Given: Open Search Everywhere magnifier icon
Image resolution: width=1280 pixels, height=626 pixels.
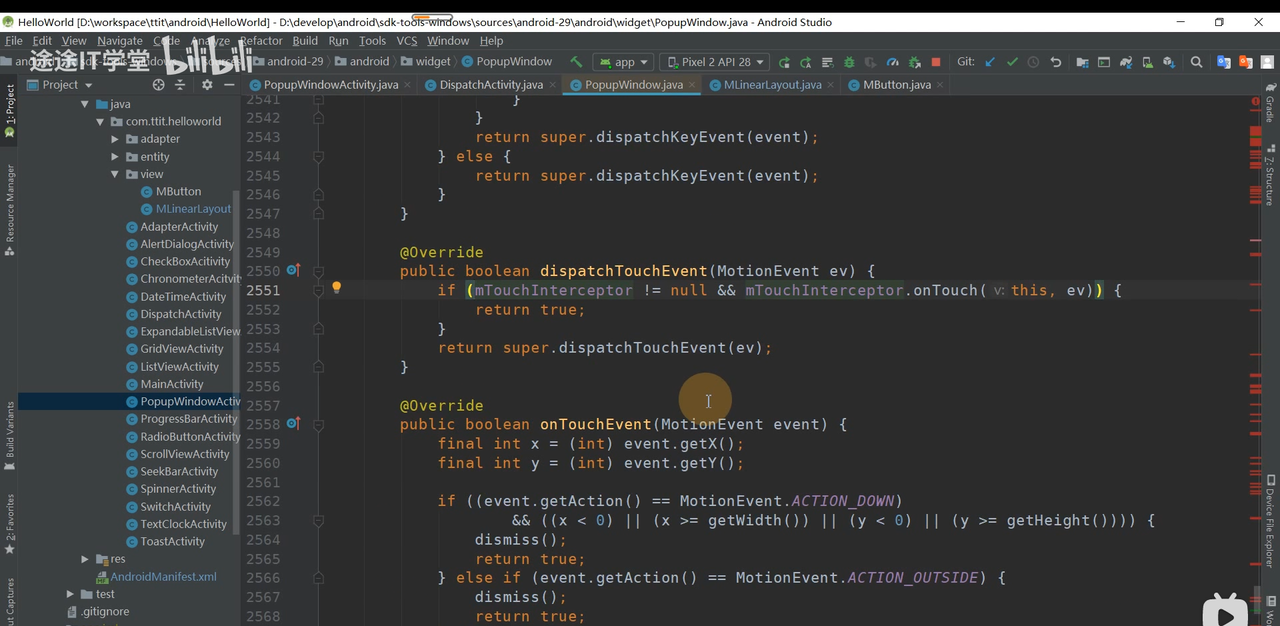Looking at the screenshot, I should pos(1196,62).
